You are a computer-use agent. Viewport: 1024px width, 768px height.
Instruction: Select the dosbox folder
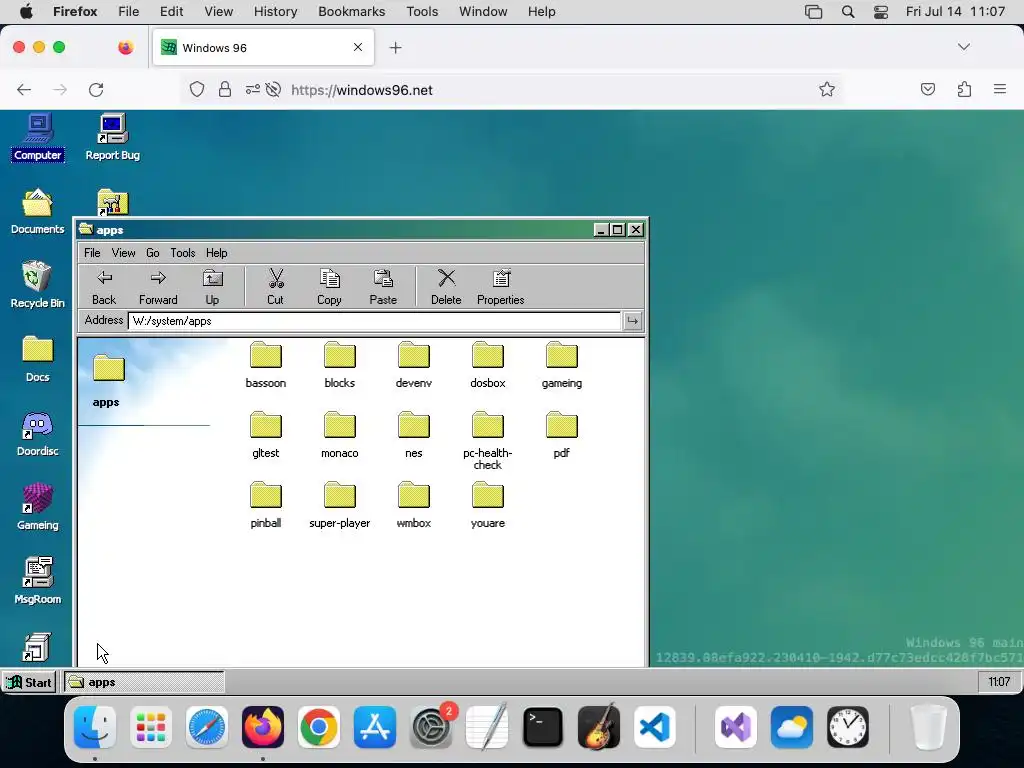pos(488,365)
